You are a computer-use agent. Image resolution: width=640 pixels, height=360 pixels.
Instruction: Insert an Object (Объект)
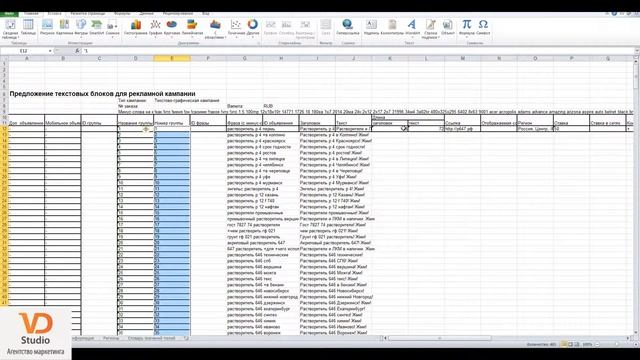pos(448,27)
